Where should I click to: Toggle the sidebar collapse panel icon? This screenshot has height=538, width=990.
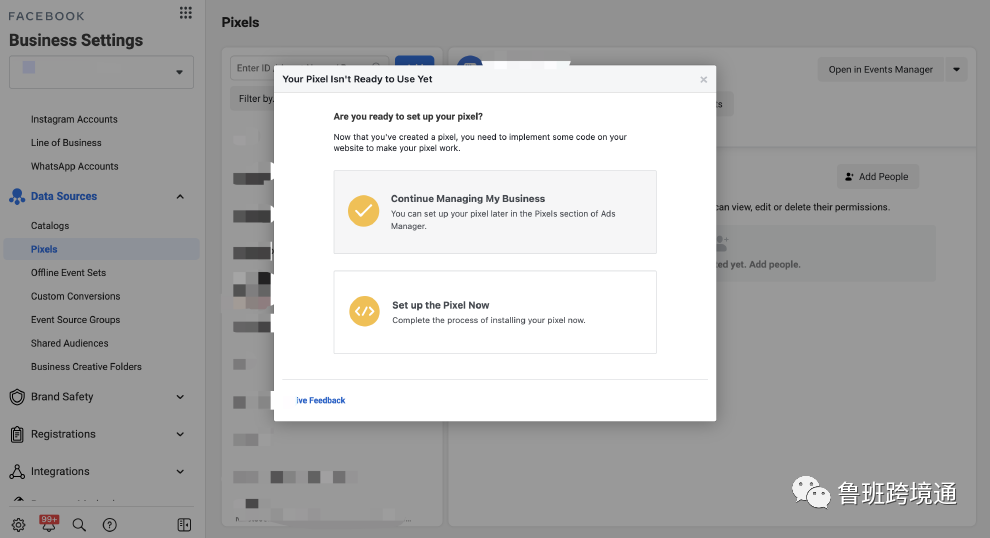(184, 525)
